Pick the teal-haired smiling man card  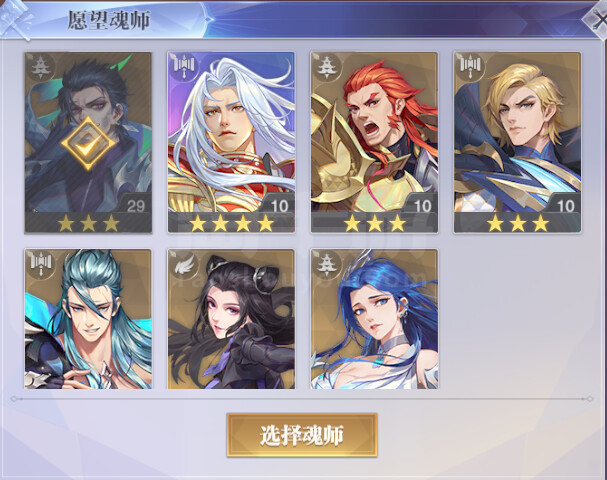pyautogui.click(x=88, y=319)
